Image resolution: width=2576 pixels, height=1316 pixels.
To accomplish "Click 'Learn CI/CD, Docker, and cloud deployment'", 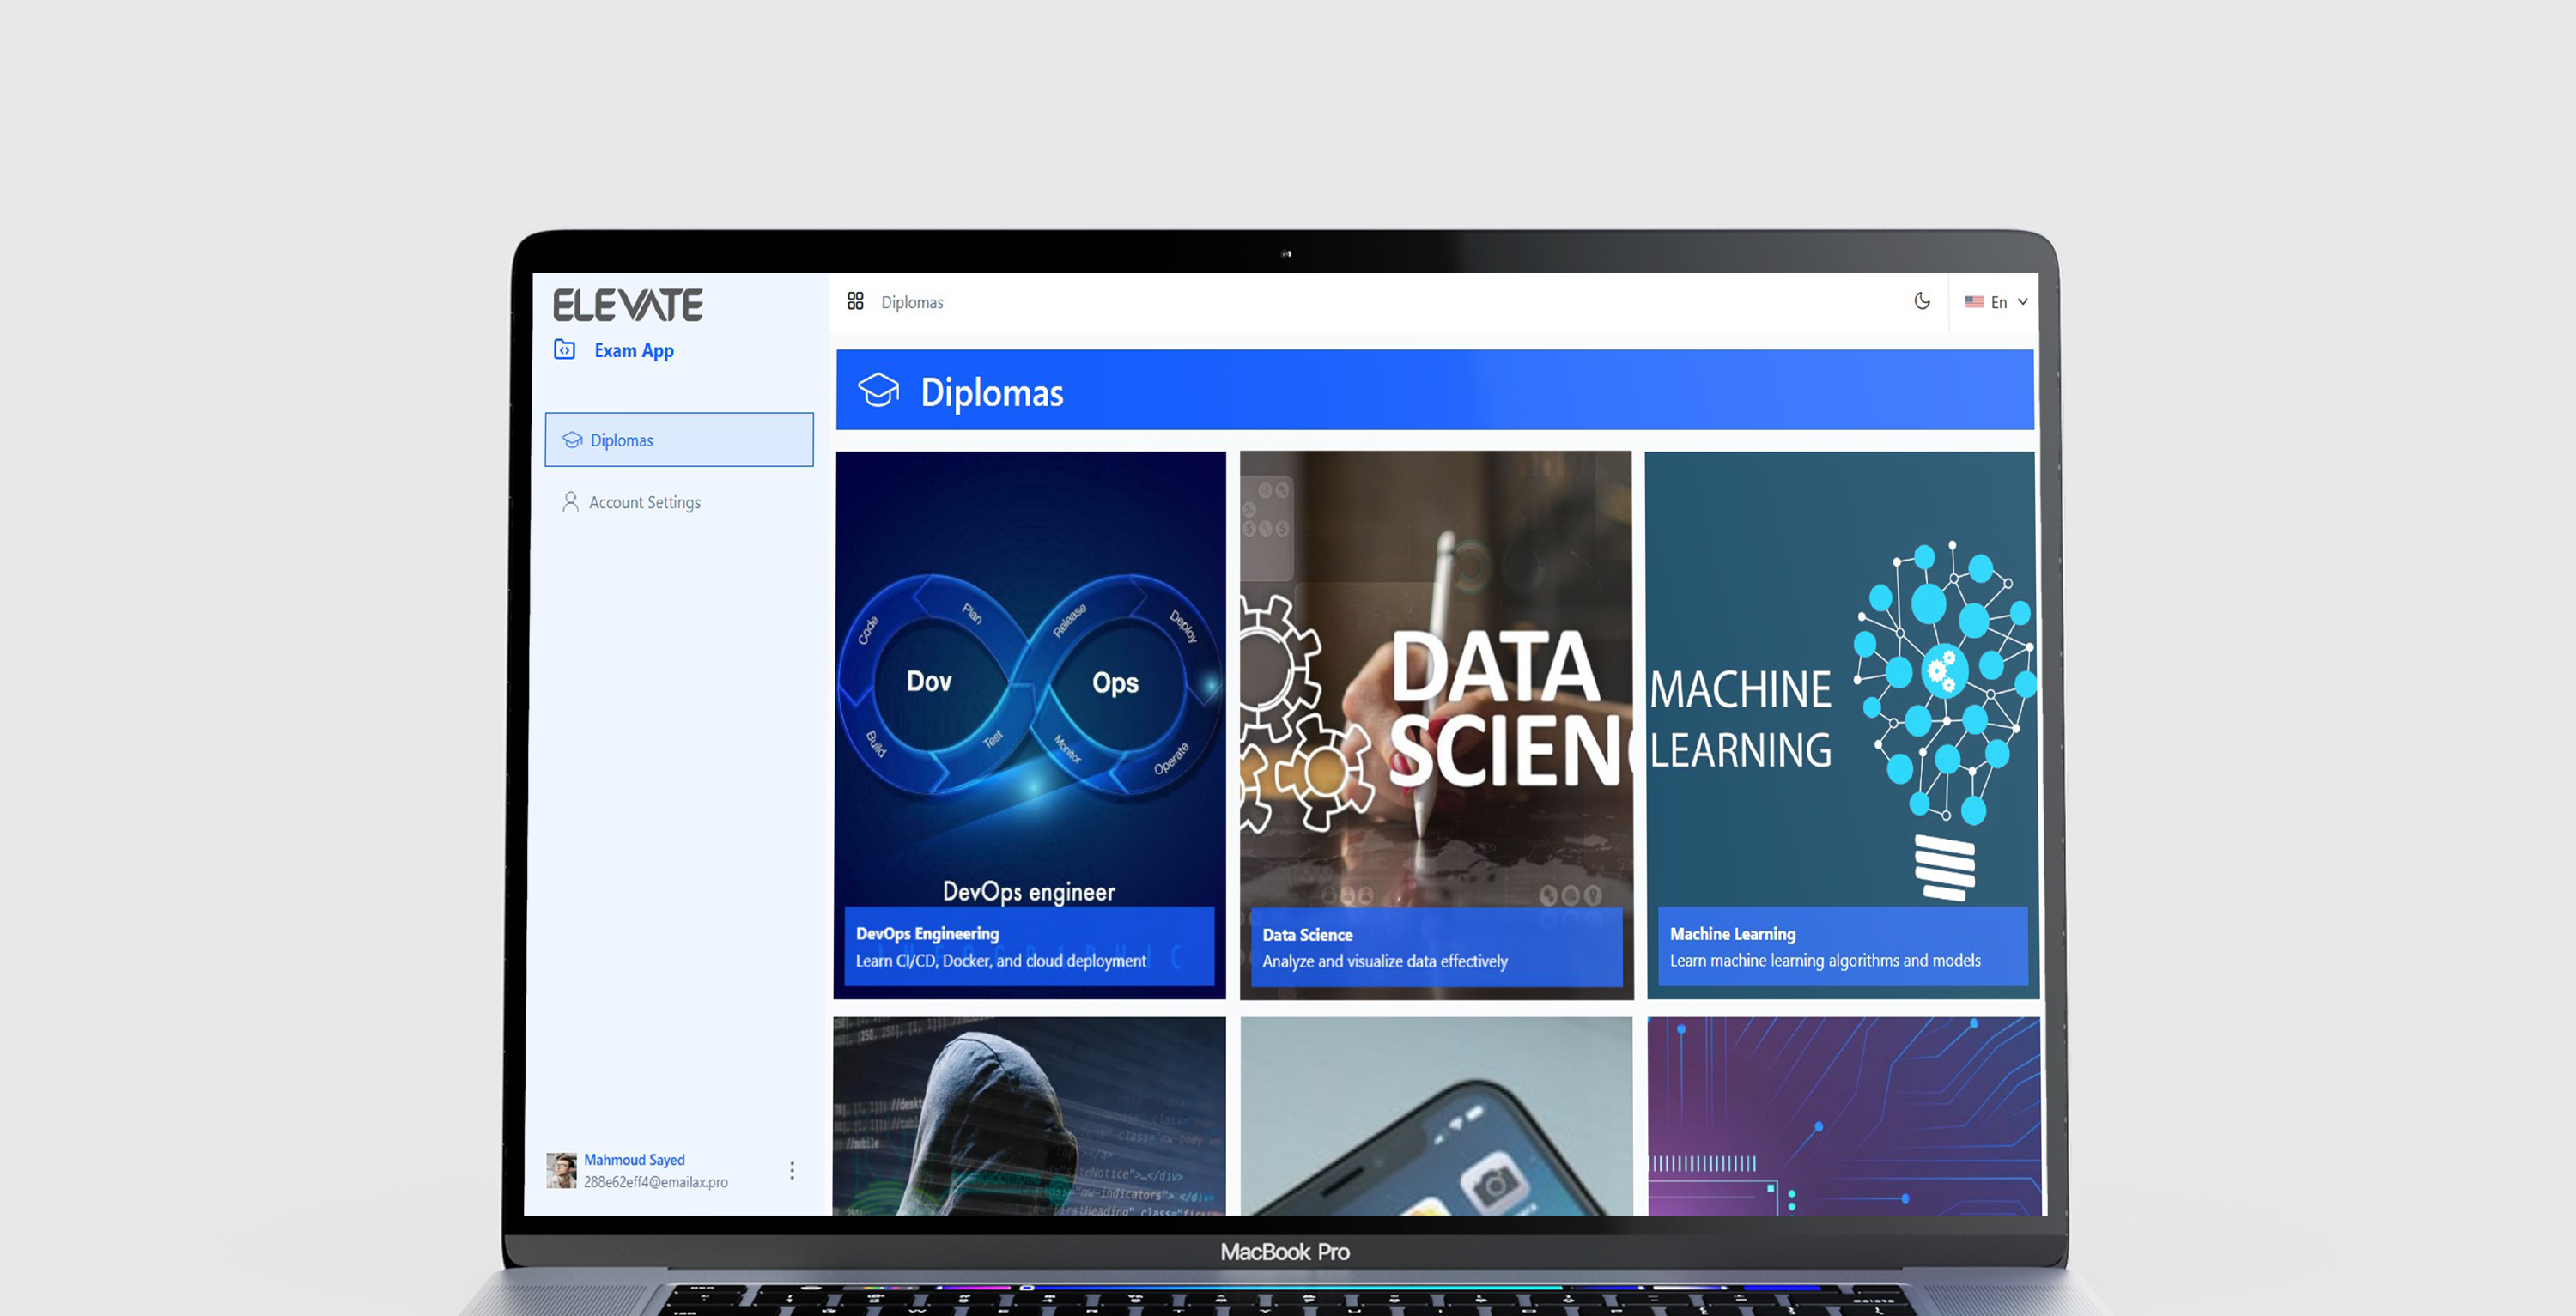I will (x=1001, y=961).
